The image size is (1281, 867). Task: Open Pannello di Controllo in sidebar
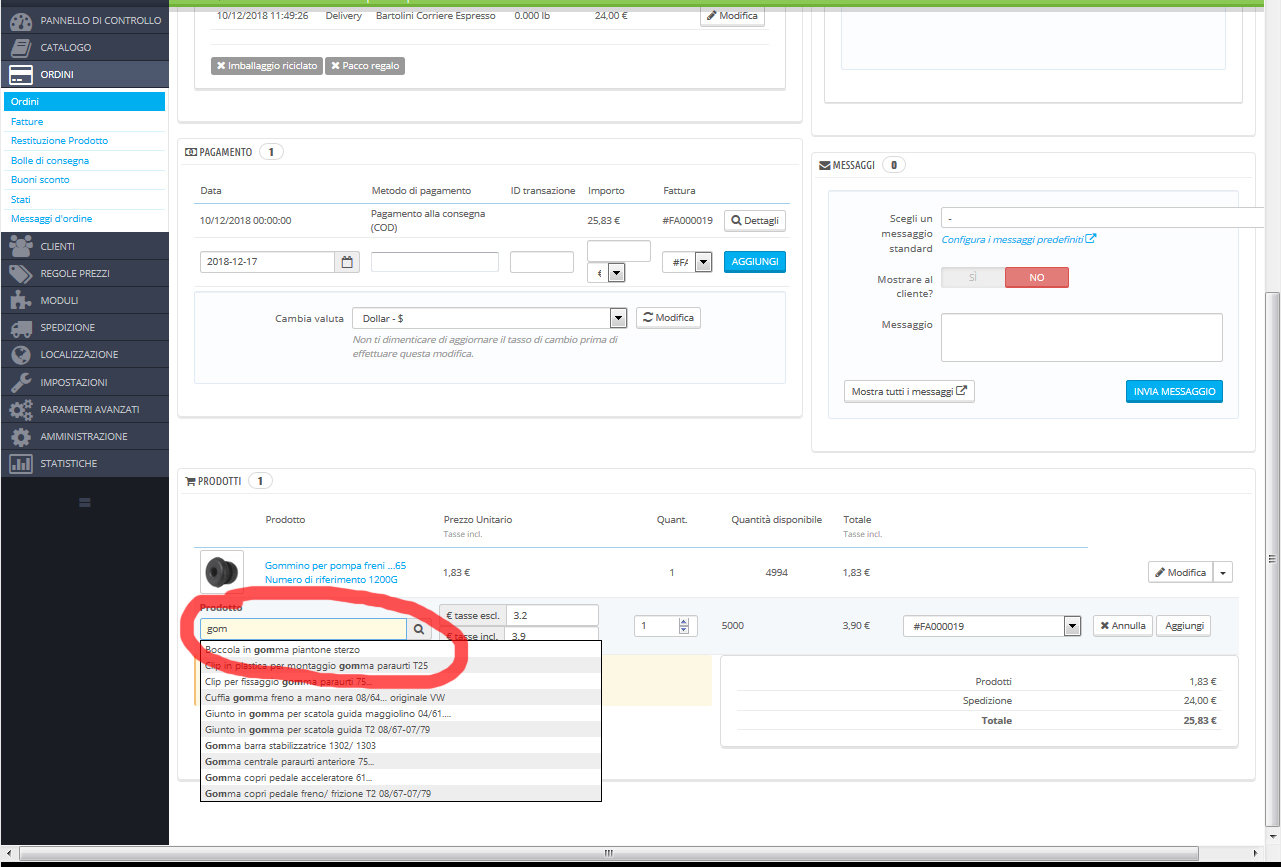click(x=85, y=20)
